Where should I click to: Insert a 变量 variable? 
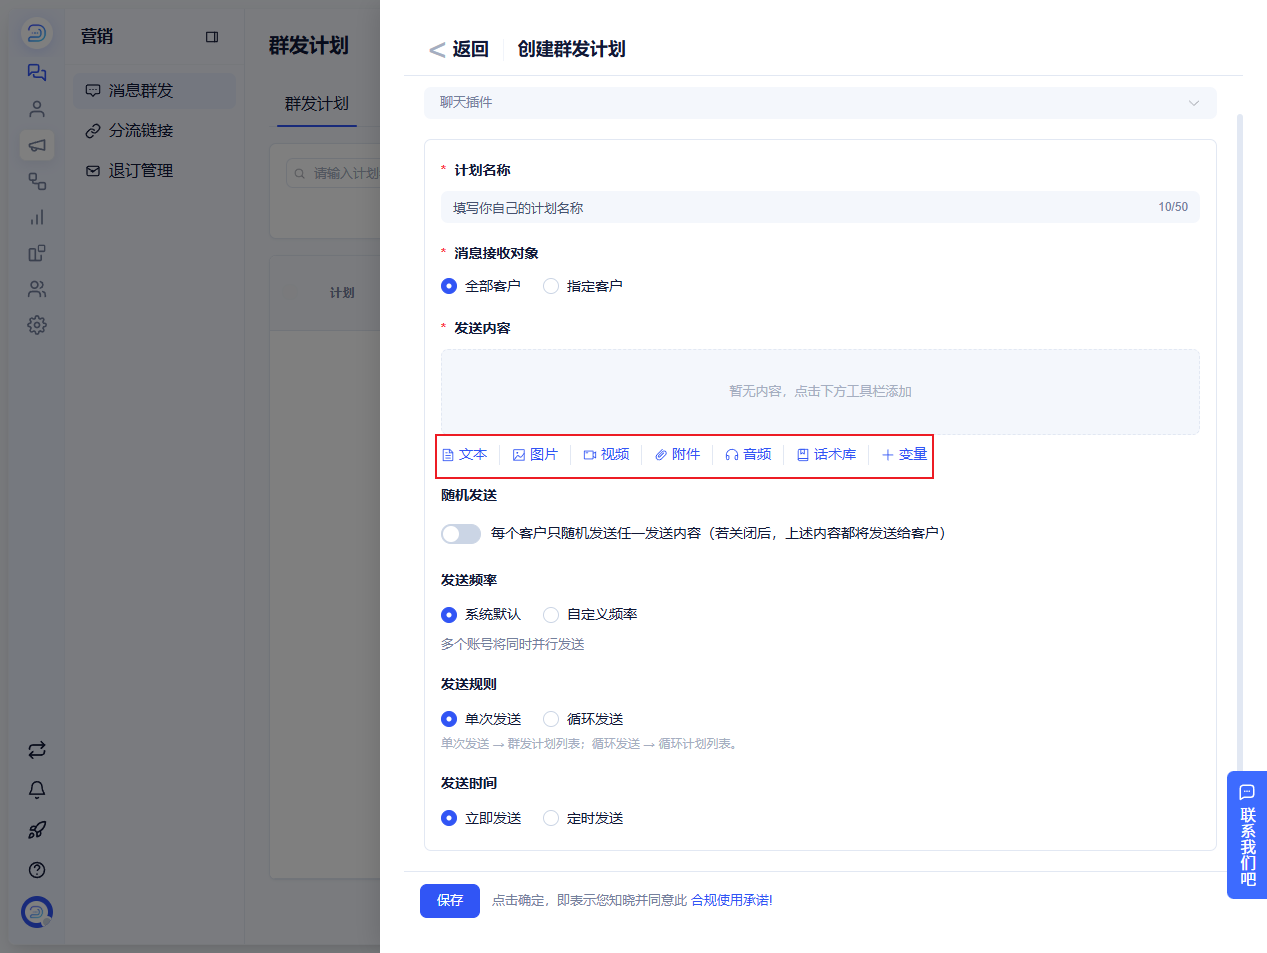coord(904,454)
